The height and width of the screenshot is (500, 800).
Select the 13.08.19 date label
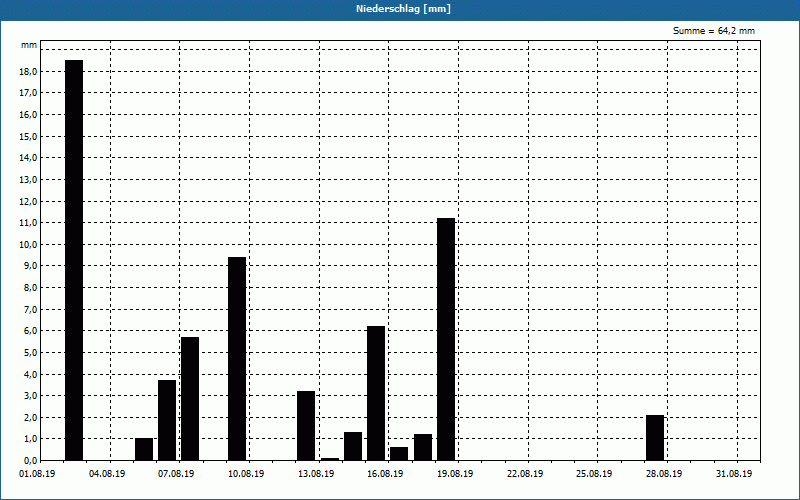point(316,474)
